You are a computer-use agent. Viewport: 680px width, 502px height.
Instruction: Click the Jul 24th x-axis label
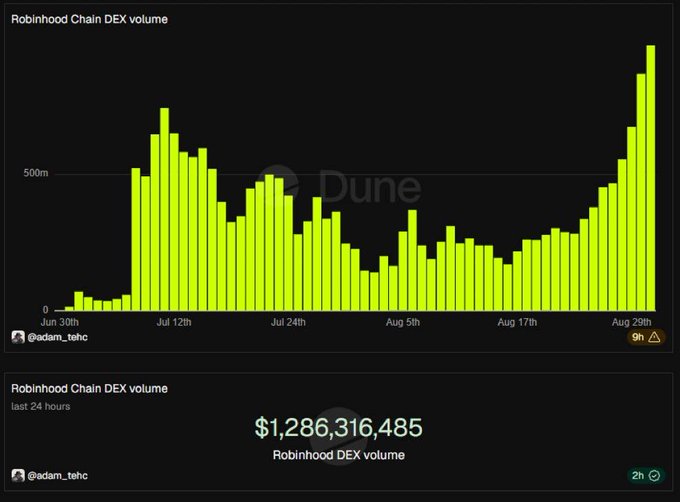[288, 322]
